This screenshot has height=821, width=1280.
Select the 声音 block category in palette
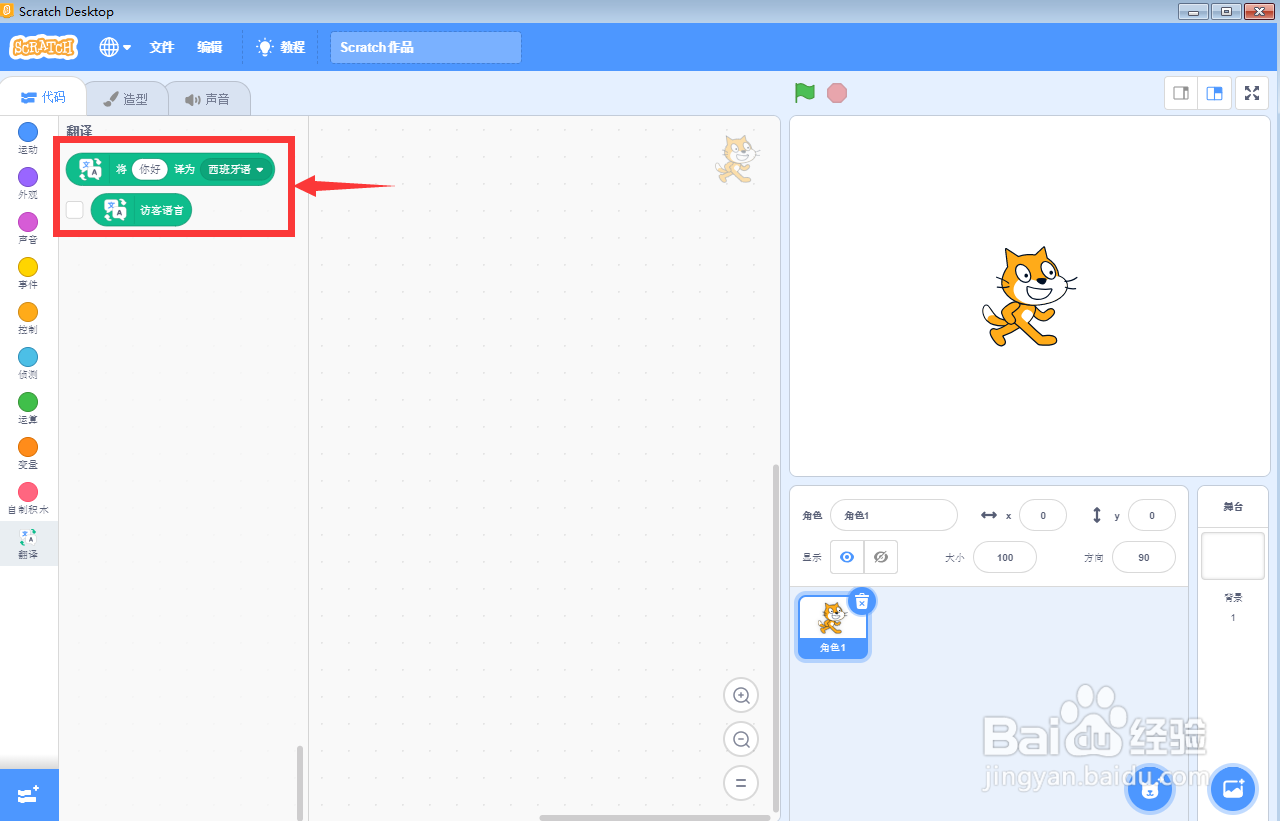click(x=28, y=228)
